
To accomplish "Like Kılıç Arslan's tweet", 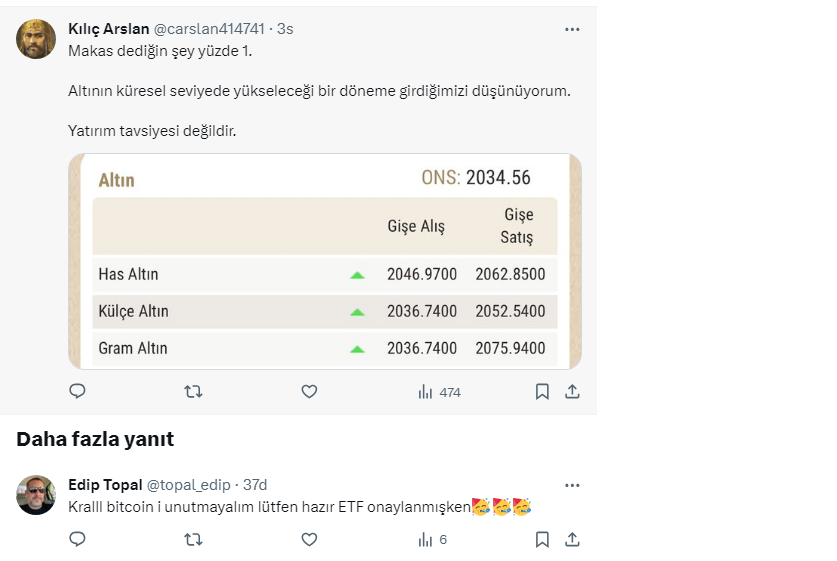I will 309,392.
